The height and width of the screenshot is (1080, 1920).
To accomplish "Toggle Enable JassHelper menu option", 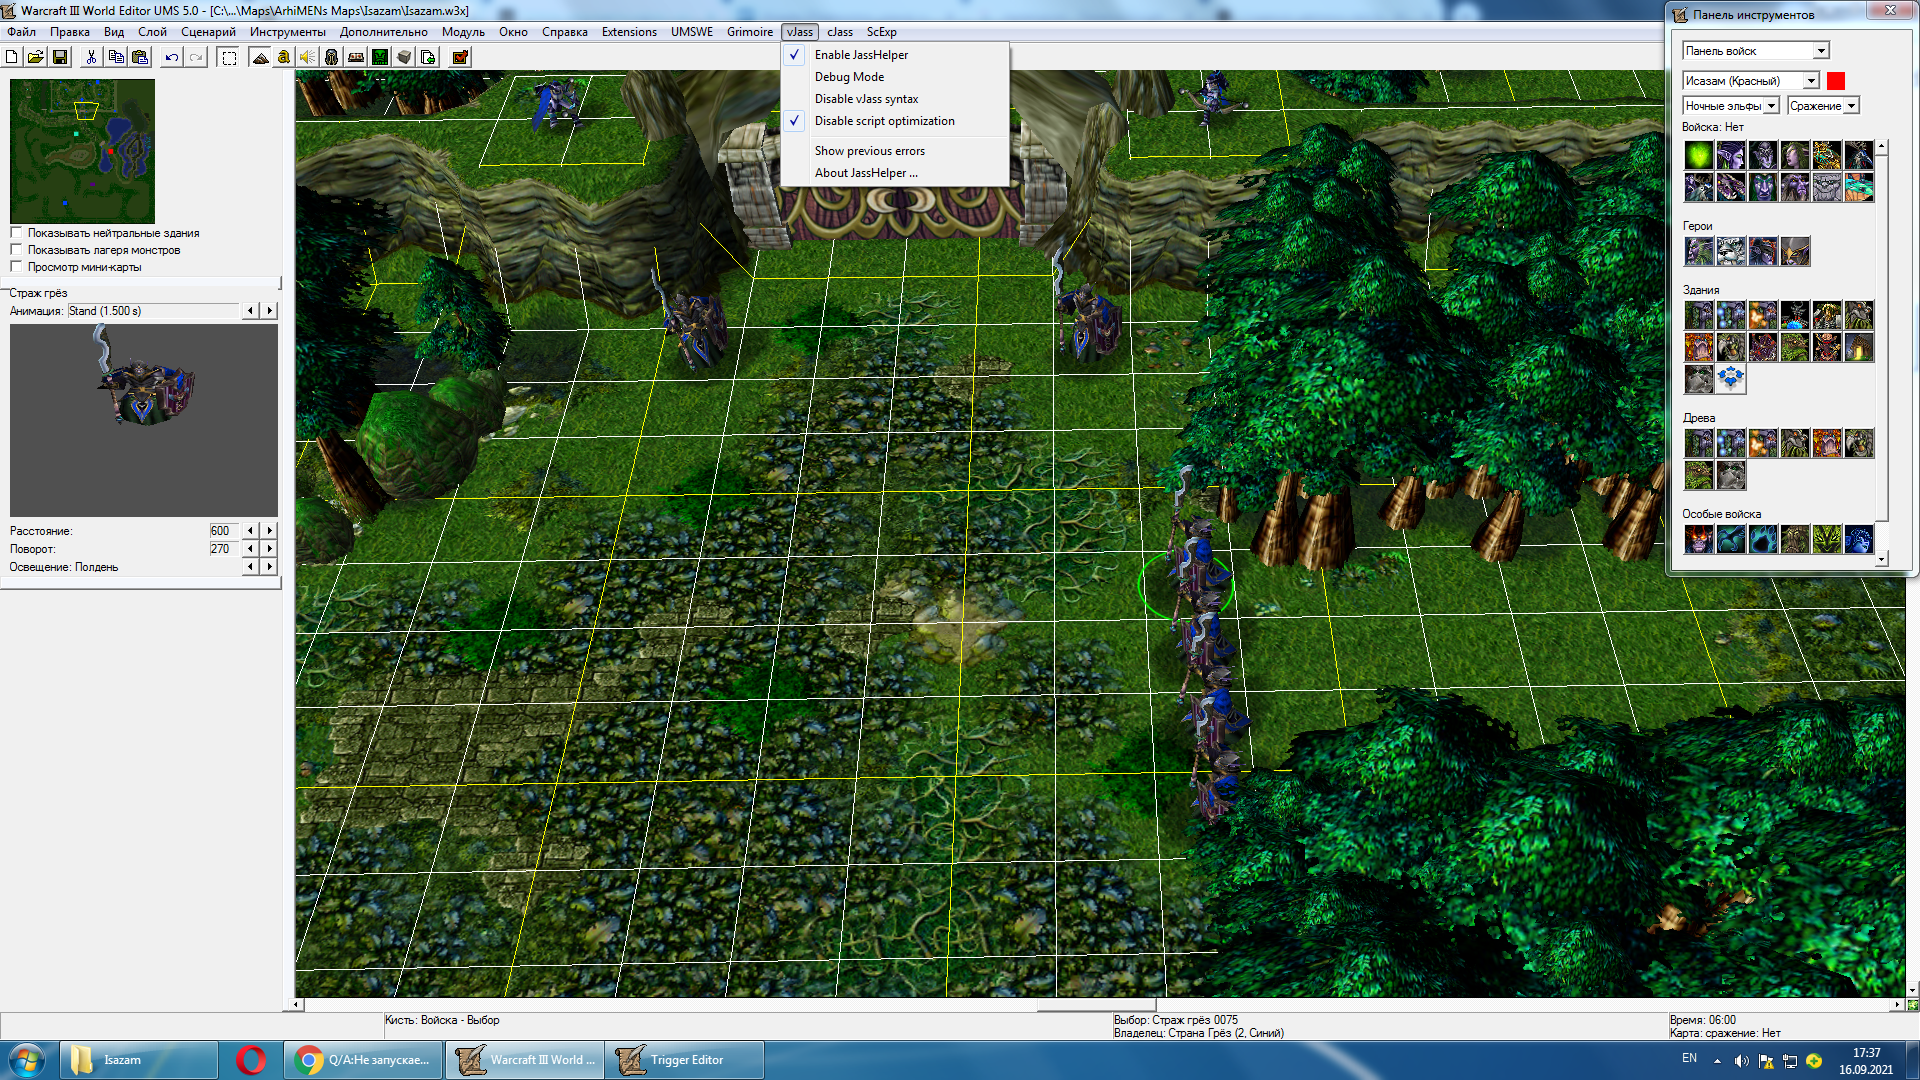I will point(895,55).
